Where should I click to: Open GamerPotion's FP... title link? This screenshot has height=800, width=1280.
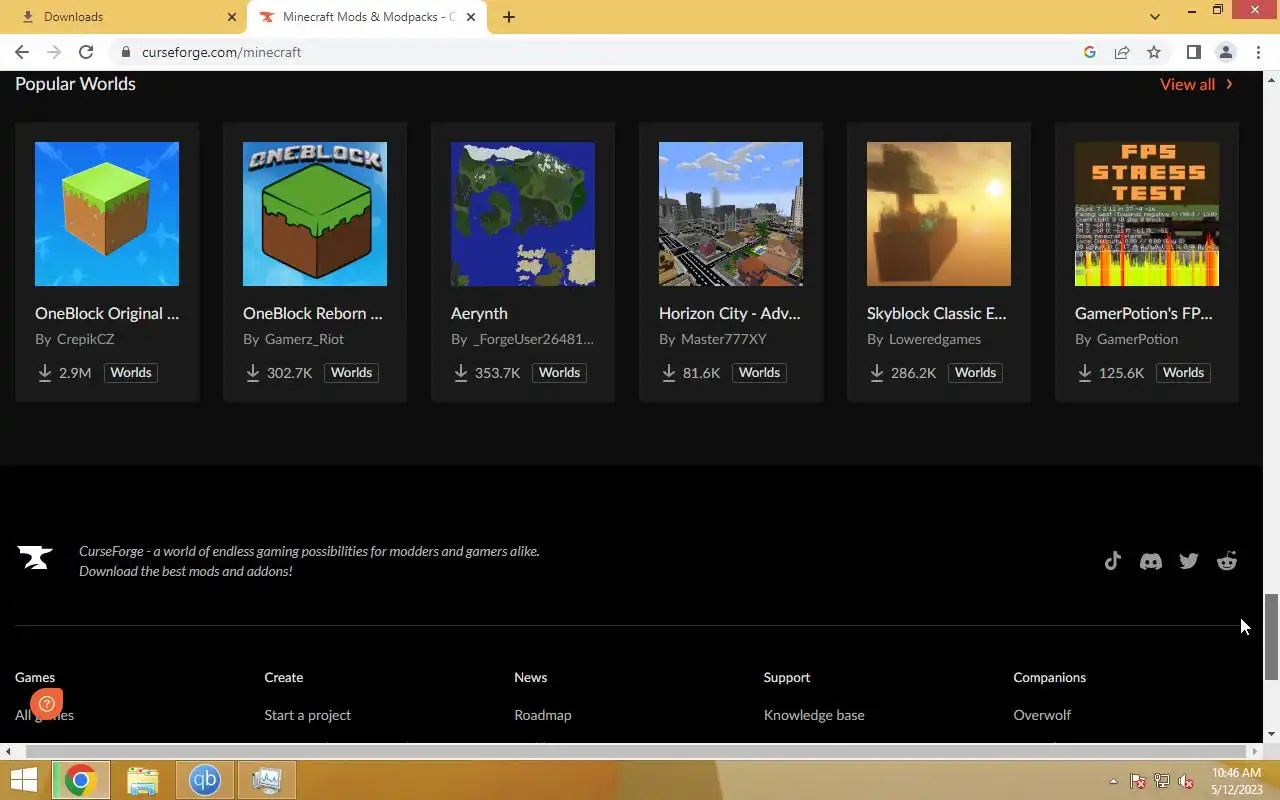pyautogui.click(x=1144, y=313)
